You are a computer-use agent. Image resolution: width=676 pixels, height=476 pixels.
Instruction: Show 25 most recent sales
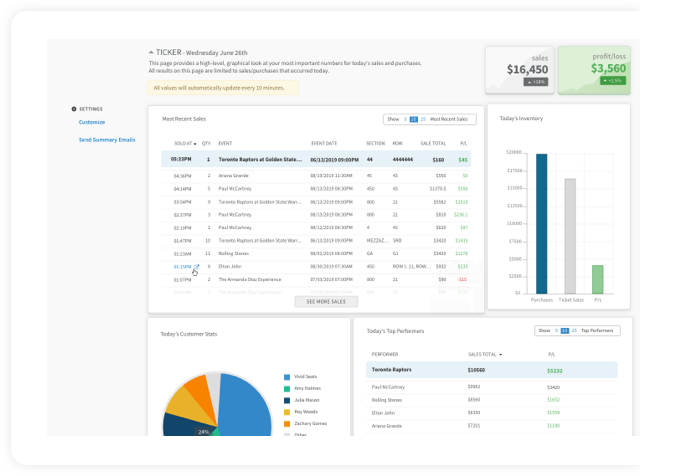point(423,119)
